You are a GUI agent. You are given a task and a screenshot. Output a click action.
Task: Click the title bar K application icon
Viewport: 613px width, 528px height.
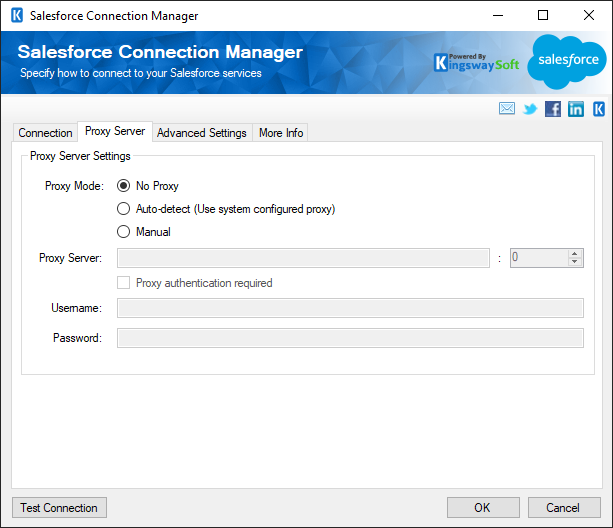[17, 16]
